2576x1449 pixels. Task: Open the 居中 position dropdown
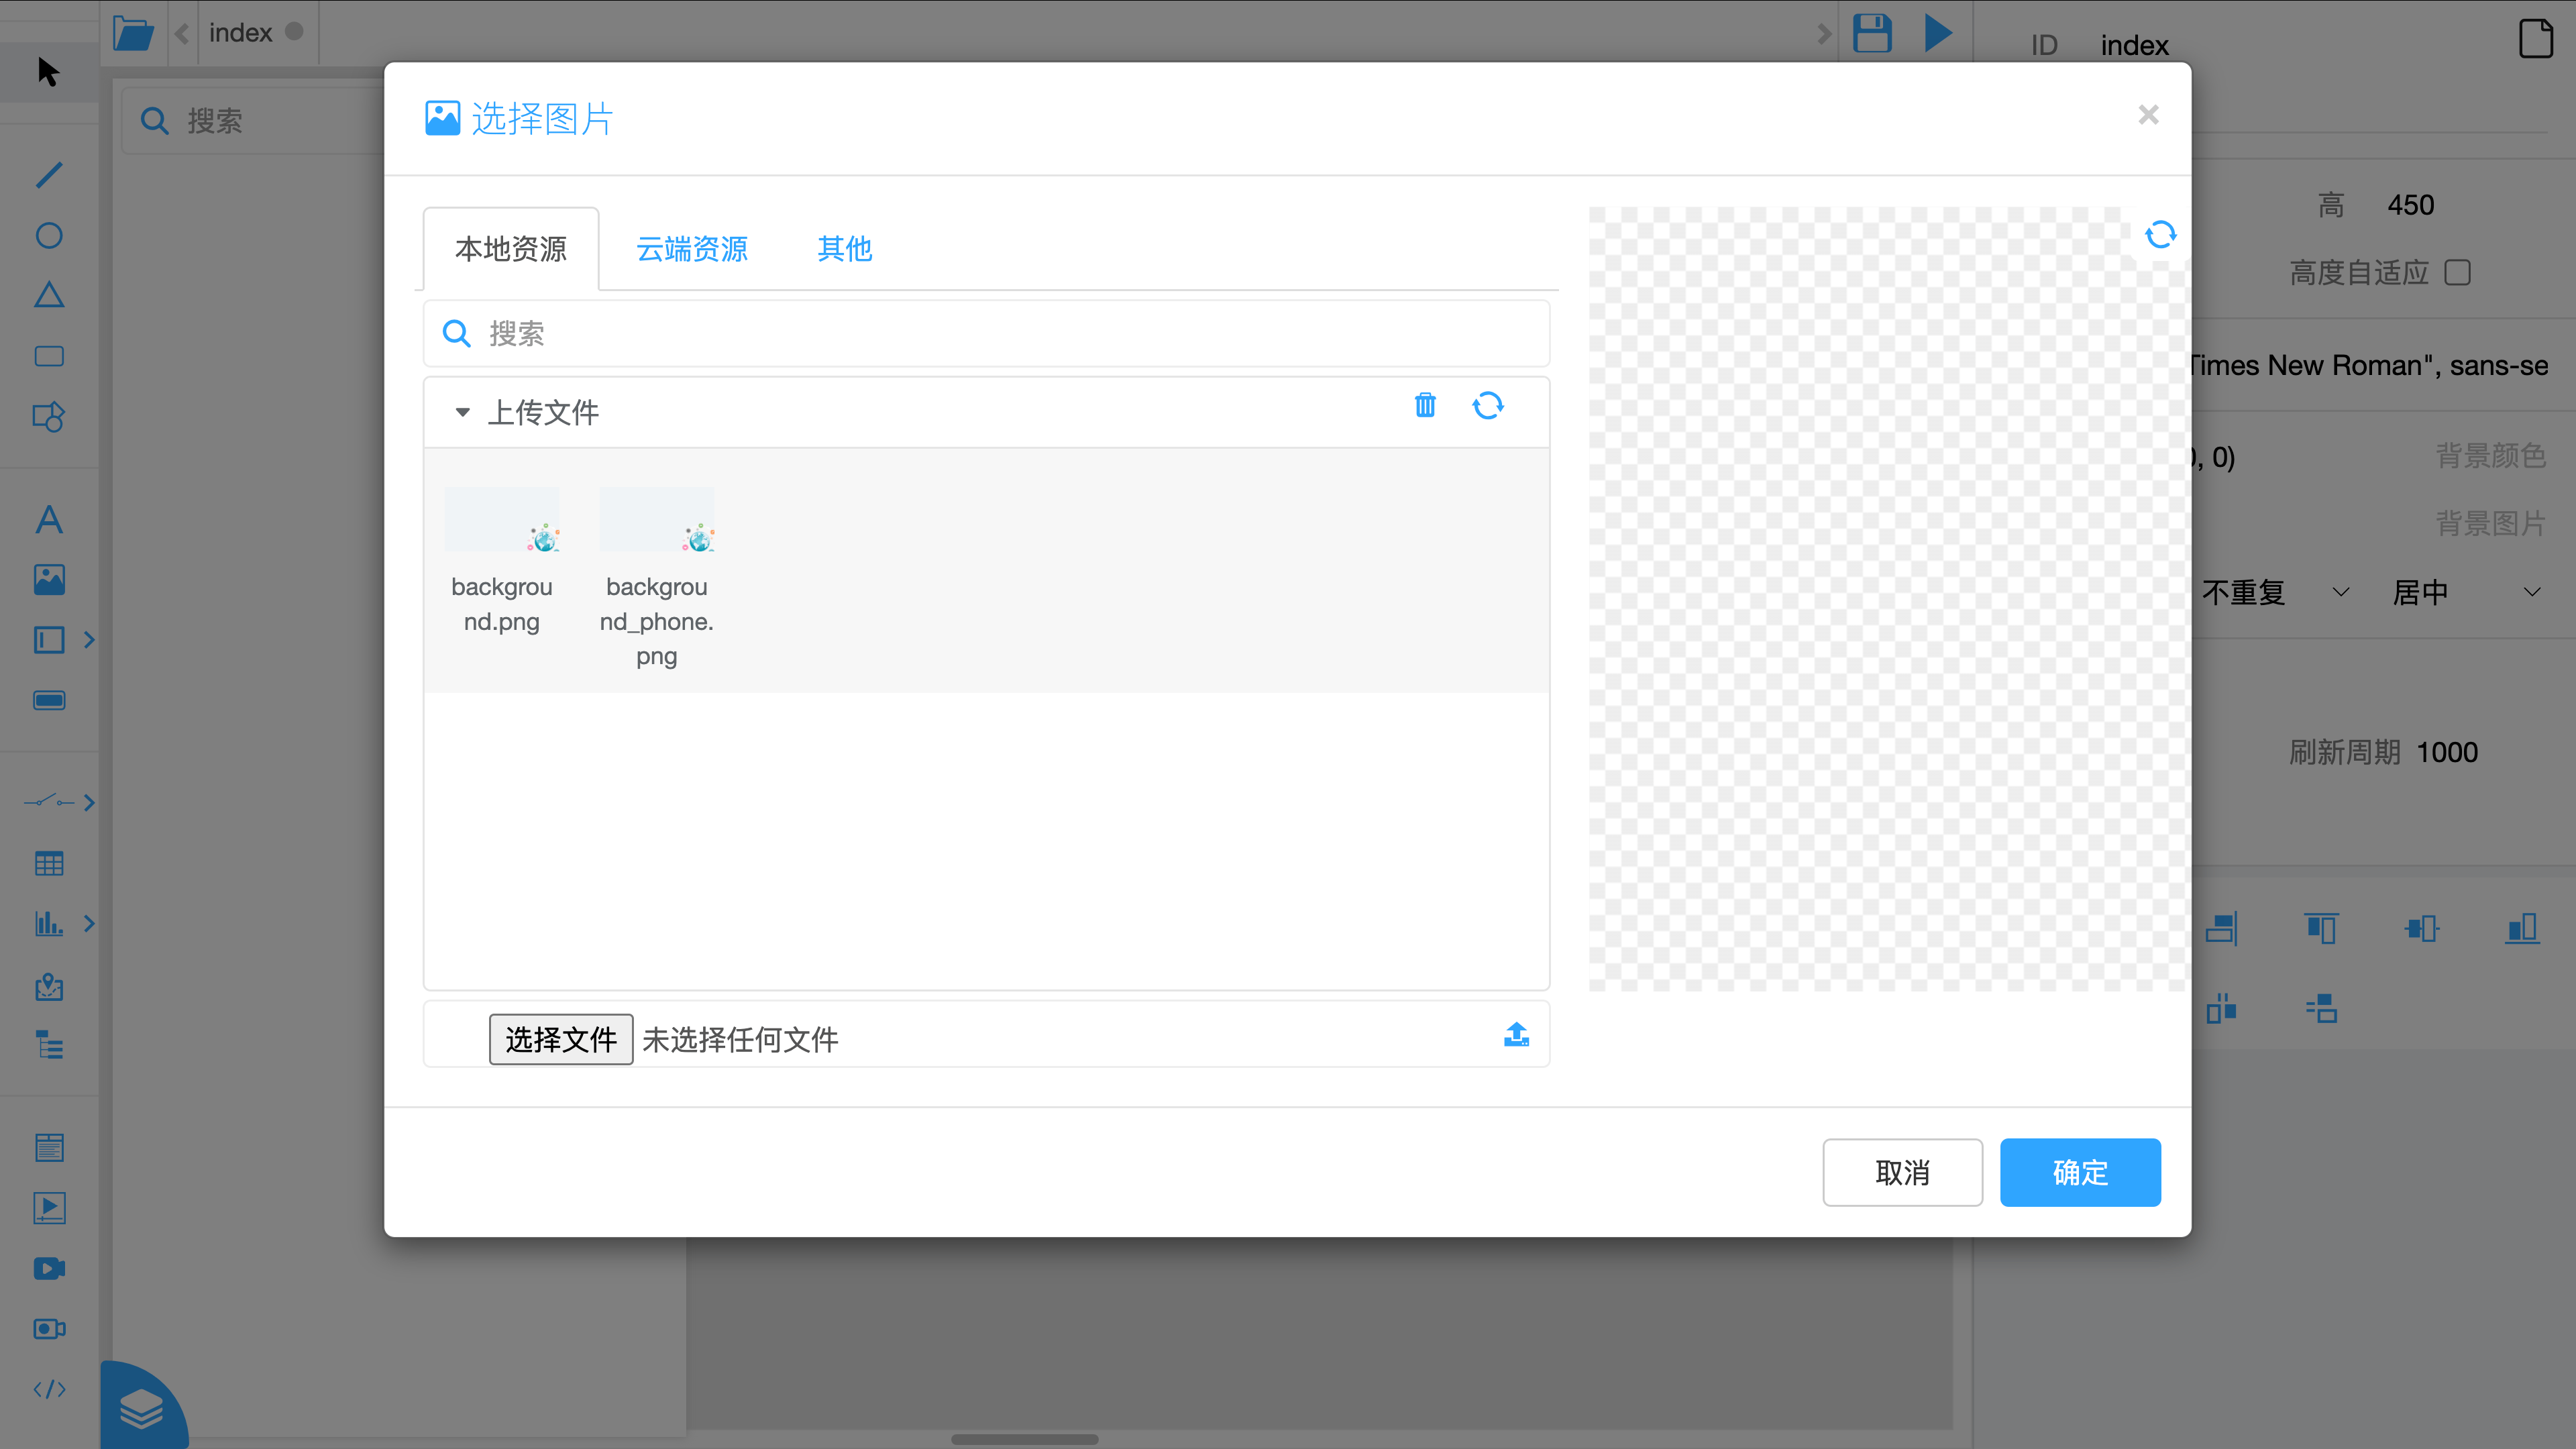(x=2466, y=592)
